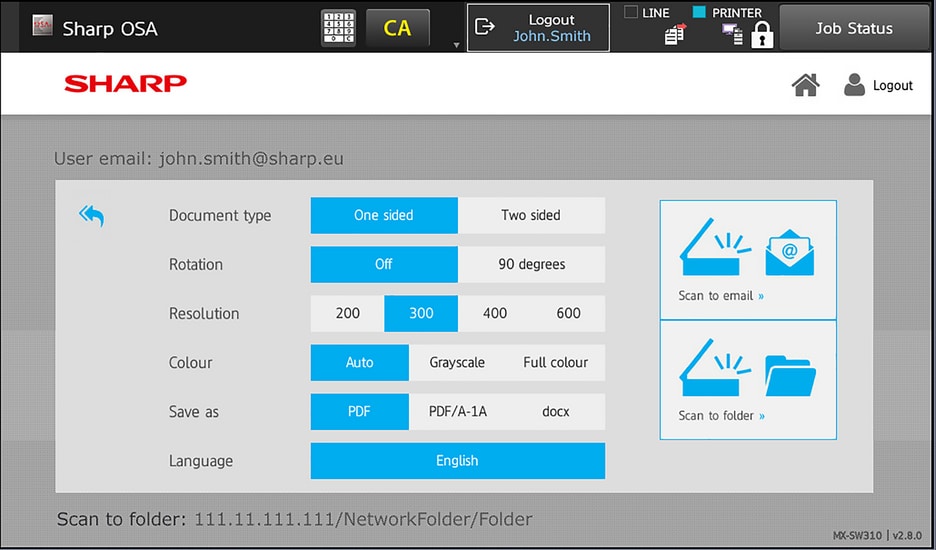Open the English language selector
The width and height of the screenshot is (936, 550).
pos(457,461)
